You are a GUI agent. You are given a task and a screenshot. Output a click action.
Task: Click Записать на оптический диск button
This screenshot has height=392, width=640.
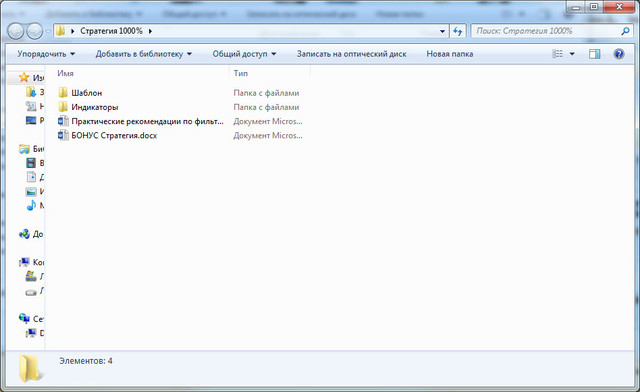pos(351,54)
